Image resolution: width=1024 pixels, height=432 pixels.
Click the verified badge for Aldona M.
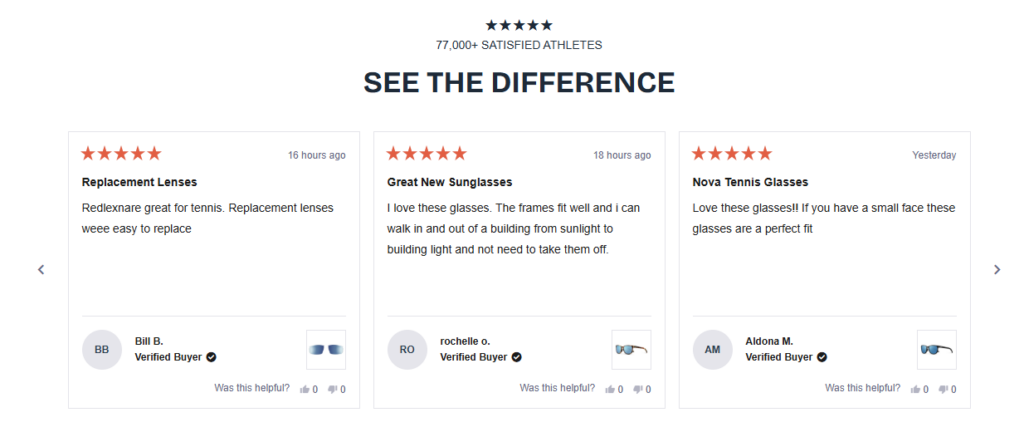point(822,357)
